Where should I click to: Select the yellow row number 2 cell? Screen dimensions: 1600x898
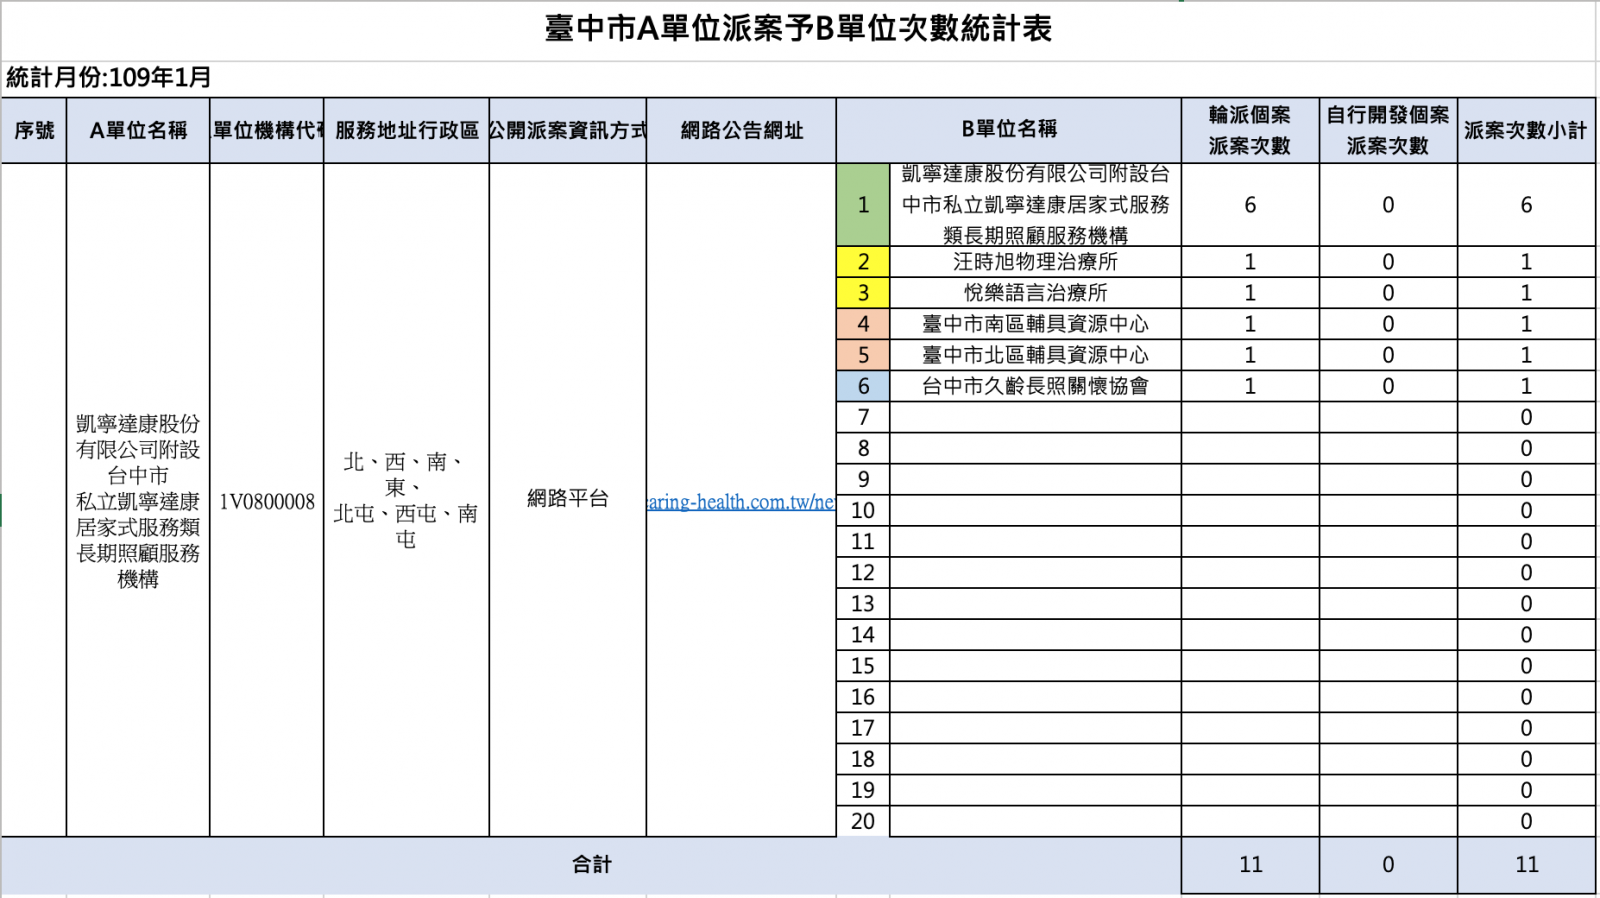pyautogui.click(x=863, y=262)
